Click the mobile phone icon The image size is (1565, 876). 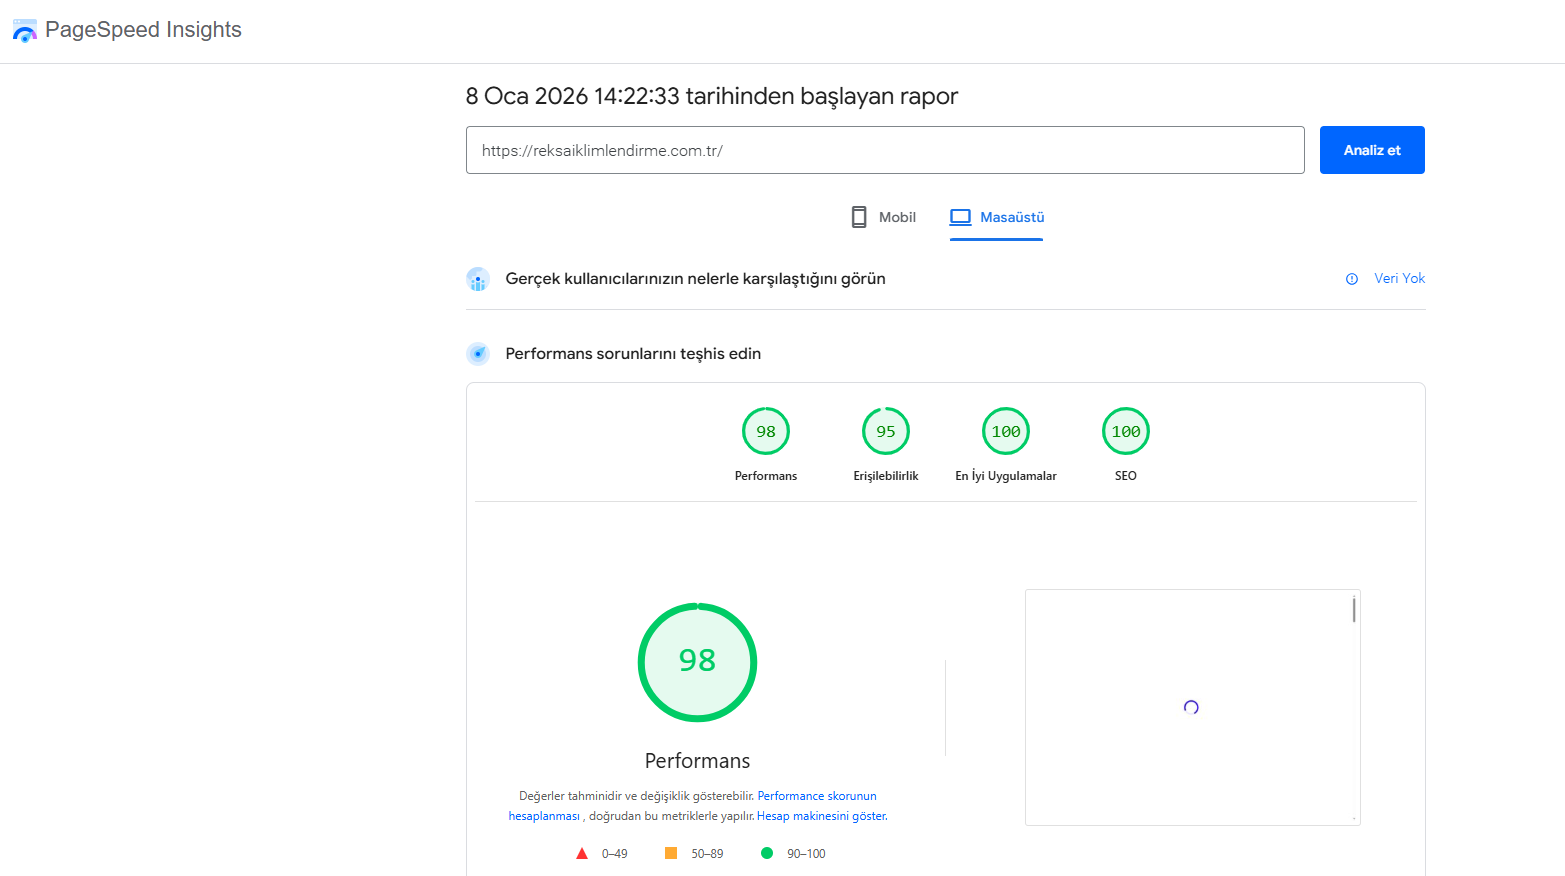tap(859, 217)
